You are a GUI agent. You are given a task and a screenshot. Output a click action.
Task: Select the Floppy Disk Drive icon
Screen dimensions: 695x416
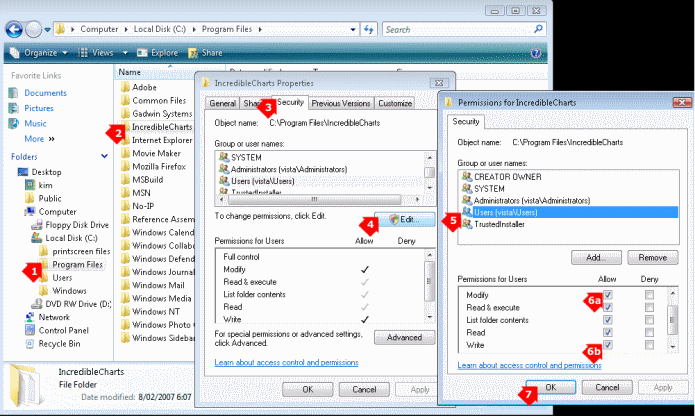click(x=37, y=225)
